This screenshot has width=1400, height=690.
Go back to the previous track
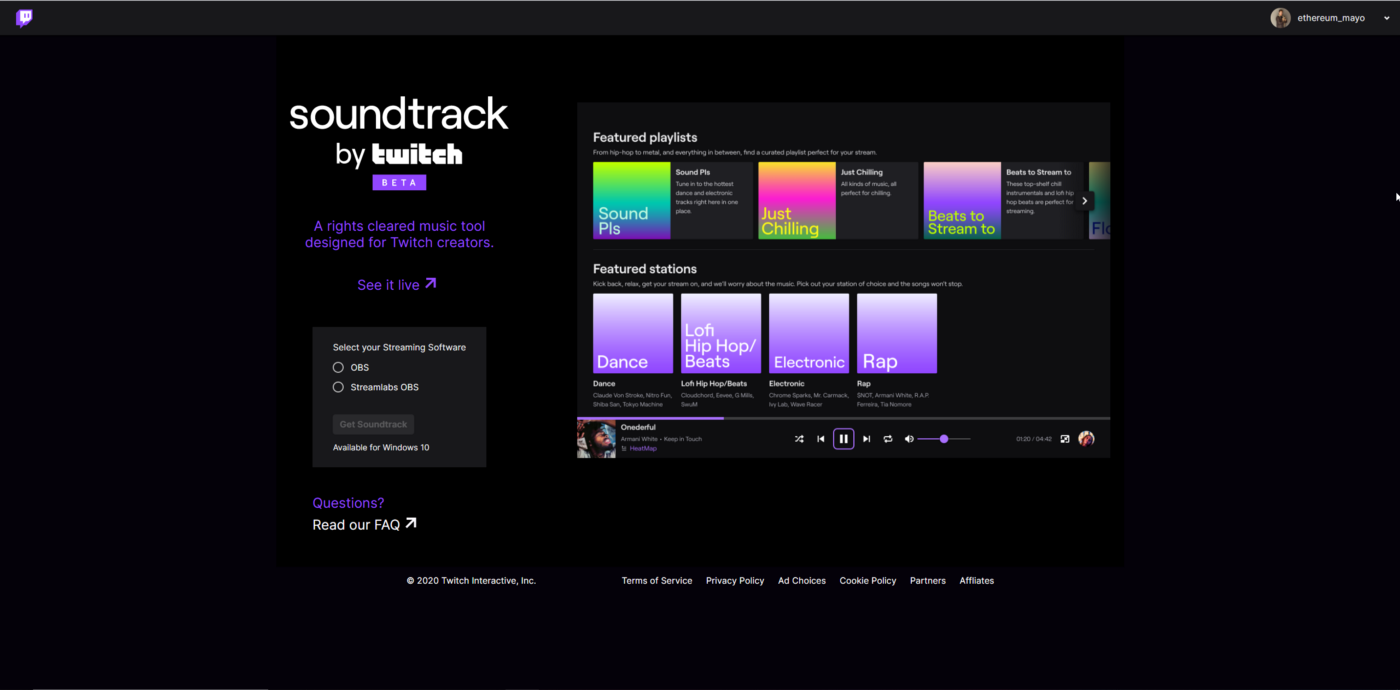(820, 438)
